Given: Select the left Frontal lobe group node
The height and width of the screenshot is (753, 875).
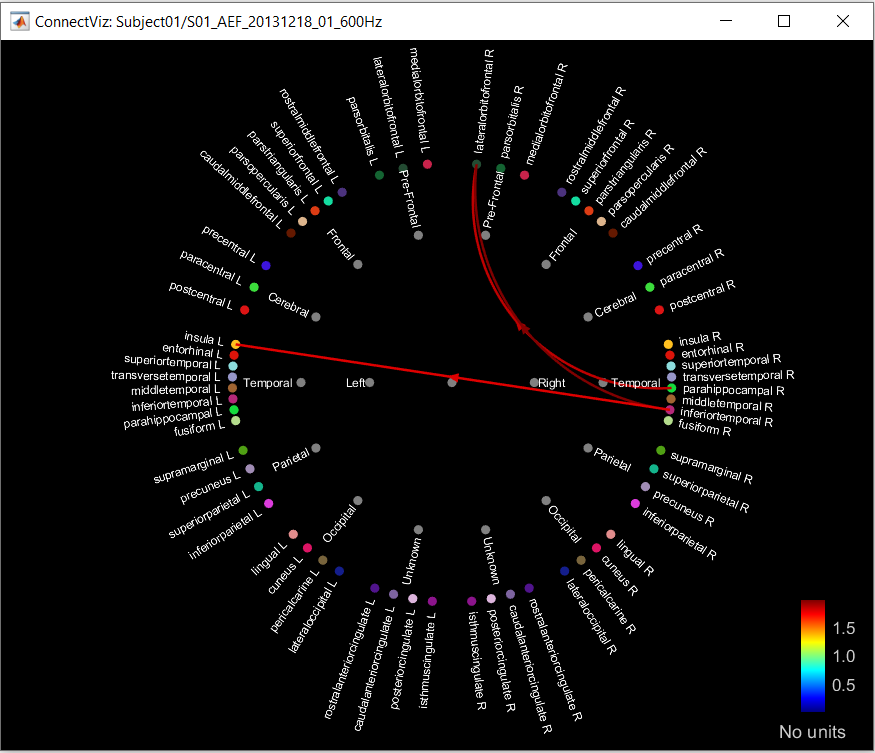Looking at the screenshot, I should pyautogui.click(x=358, y=264).
